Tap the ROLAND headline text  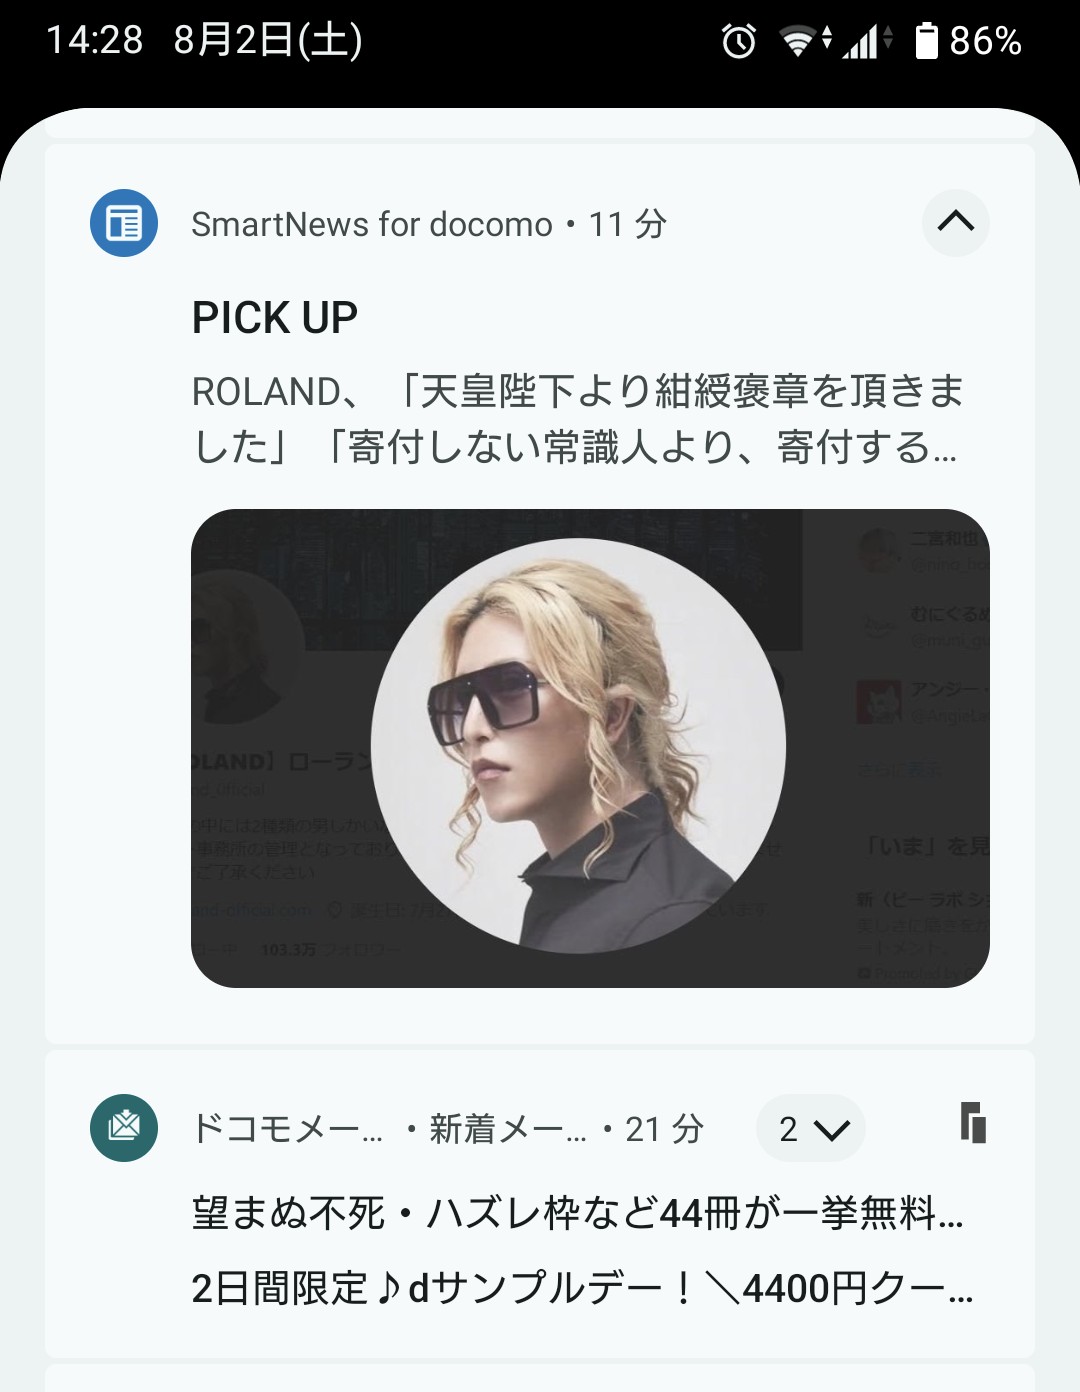578,419
